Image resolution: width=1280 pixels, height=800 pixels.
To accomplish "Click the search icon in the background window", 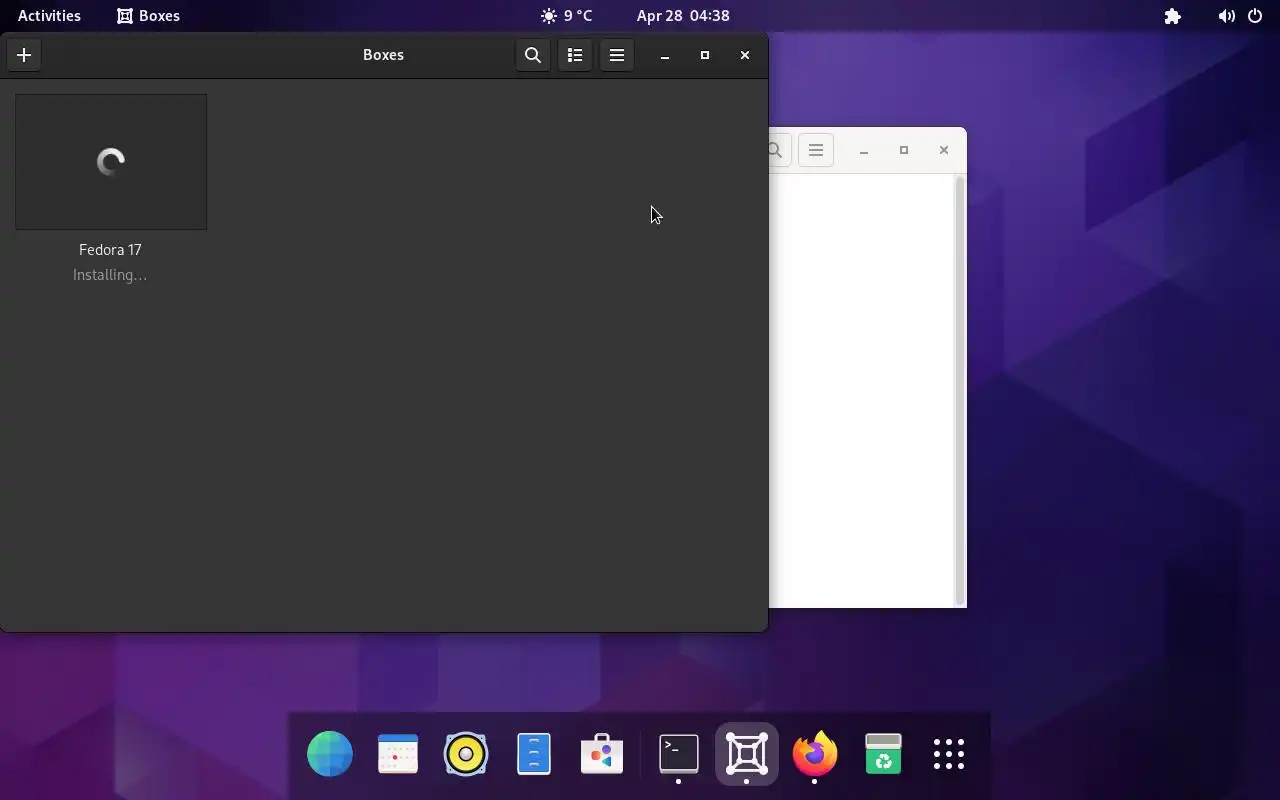I will [779, 150].
